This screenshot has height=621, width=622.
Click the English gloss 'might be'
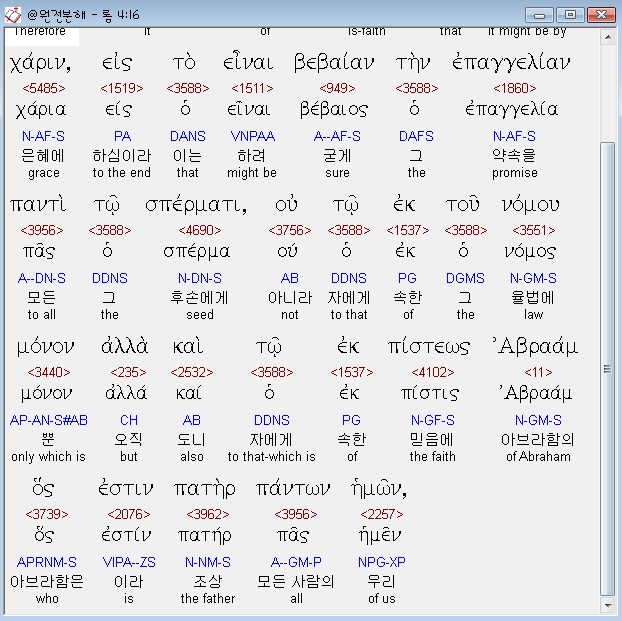252,173
